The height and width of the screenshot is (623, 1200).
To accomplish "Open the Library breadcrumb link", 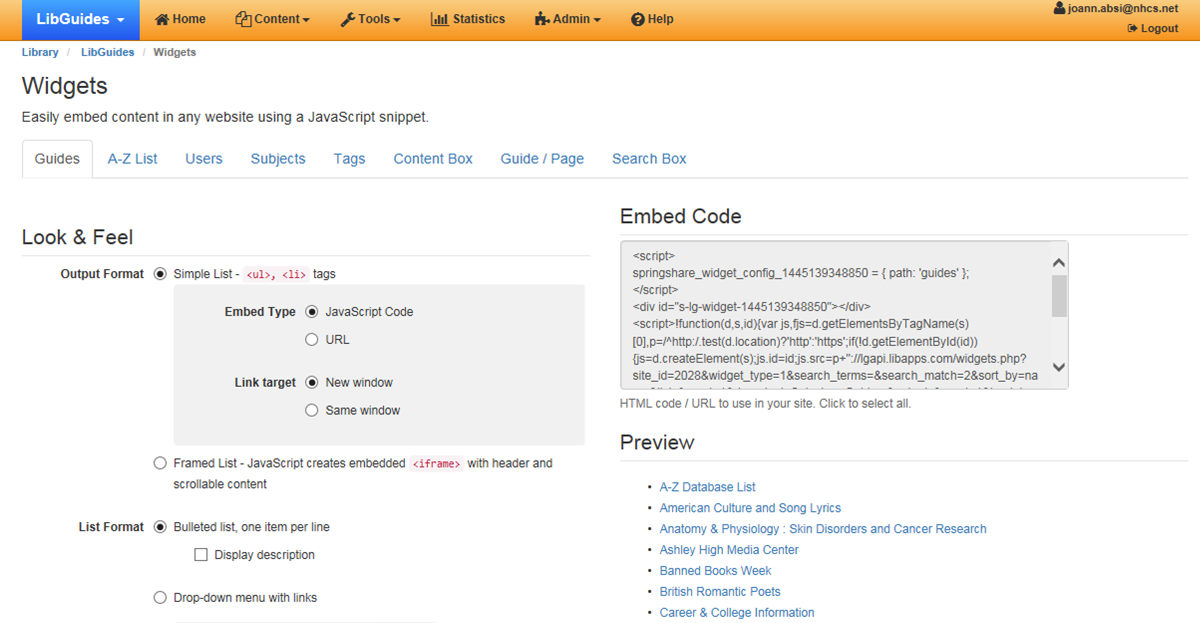I will point(40,52).
